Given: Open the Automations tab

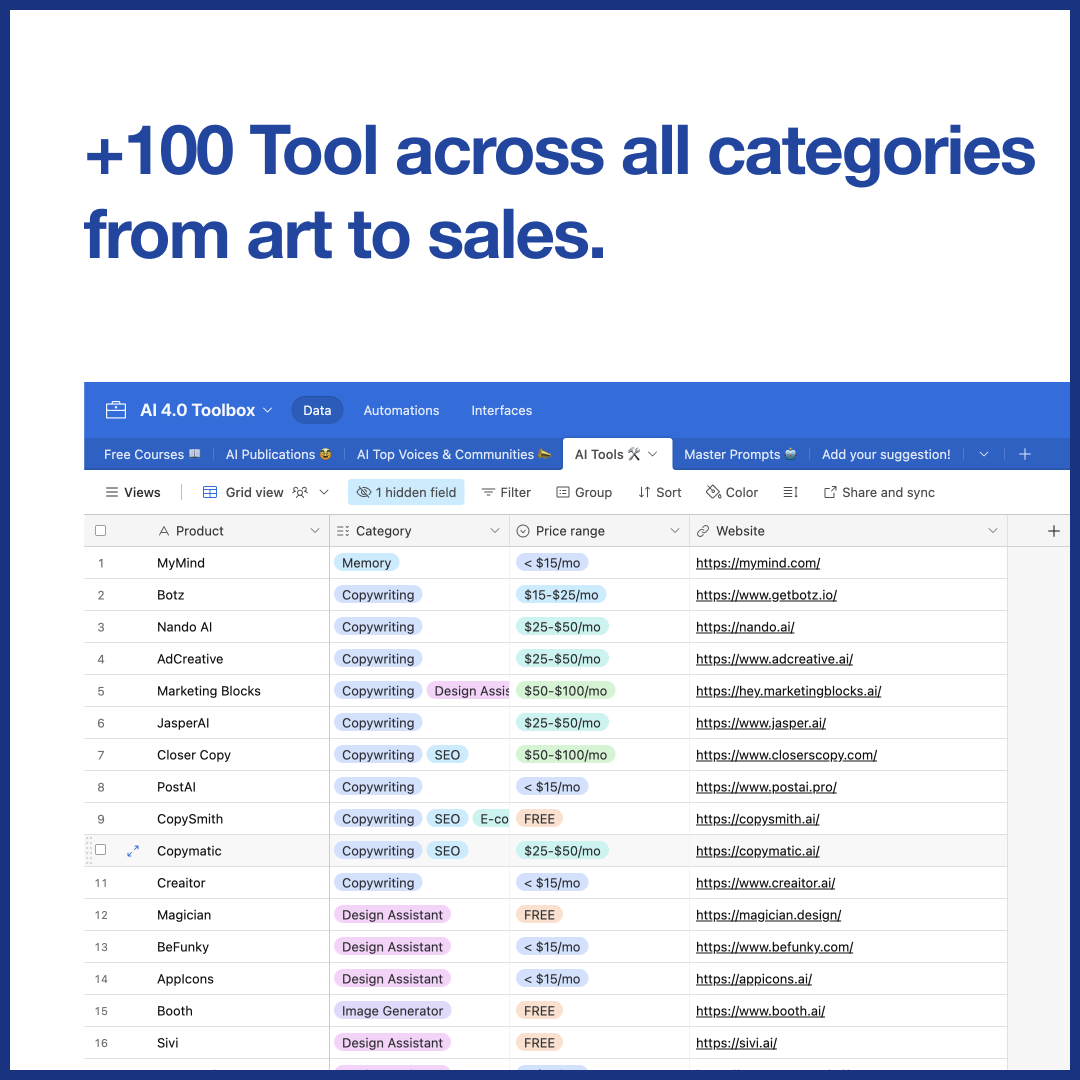Looking at the screenshot, I should (x=401, y=411).
